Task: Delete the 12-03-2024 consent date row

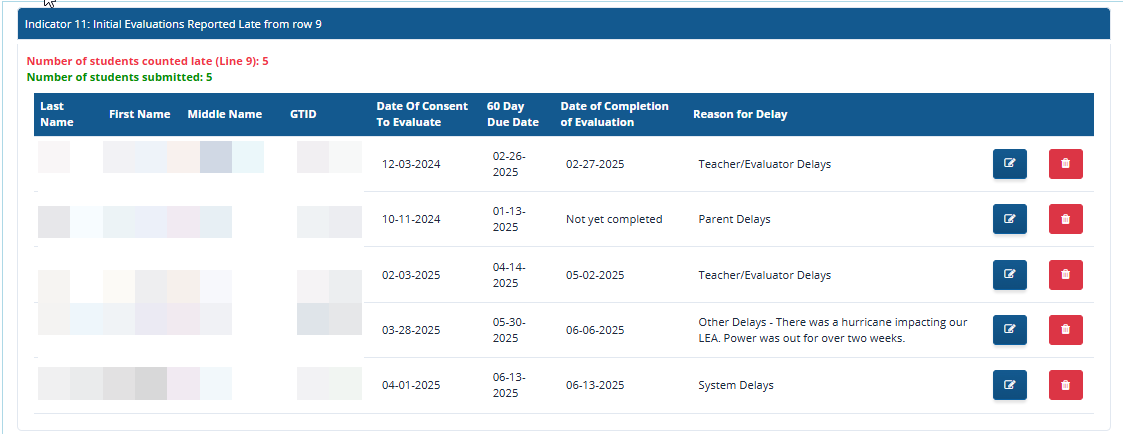Action: point(1065,164)
